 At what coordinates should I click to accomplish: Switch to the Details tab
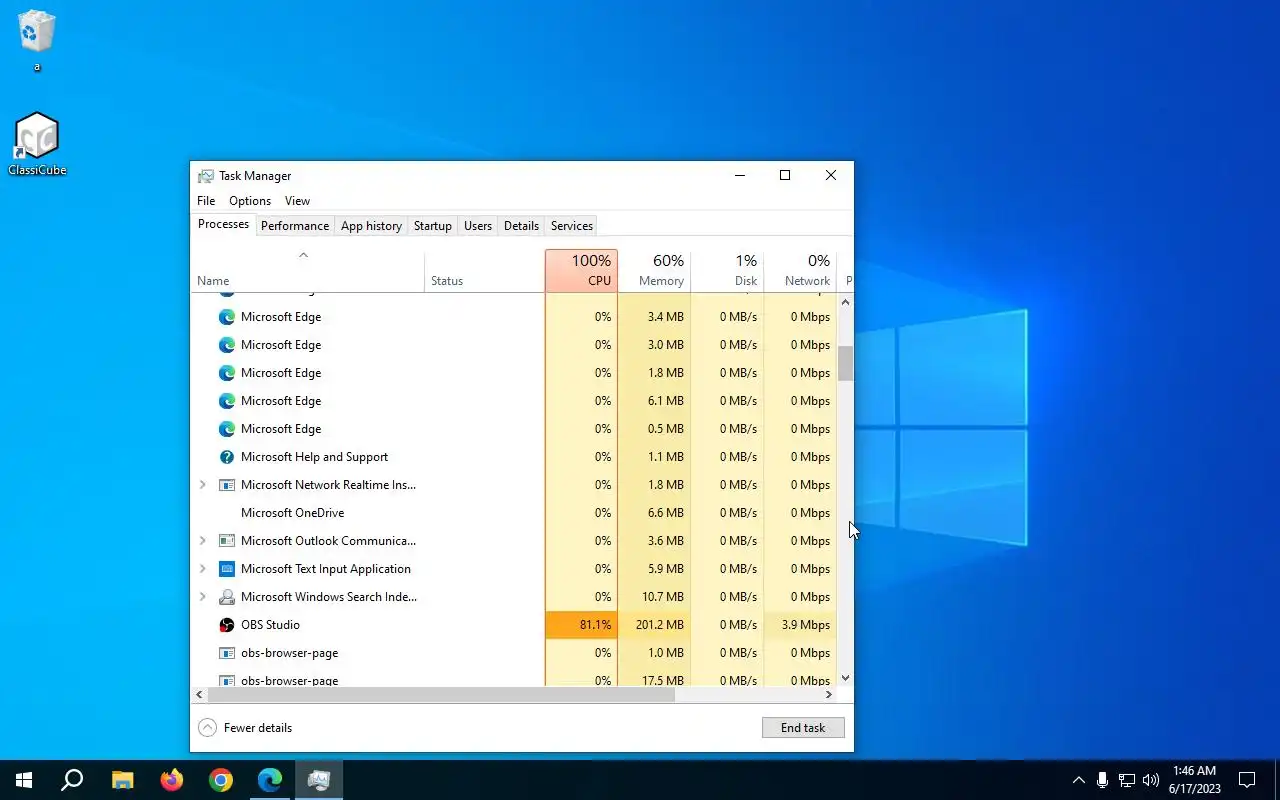521,226
